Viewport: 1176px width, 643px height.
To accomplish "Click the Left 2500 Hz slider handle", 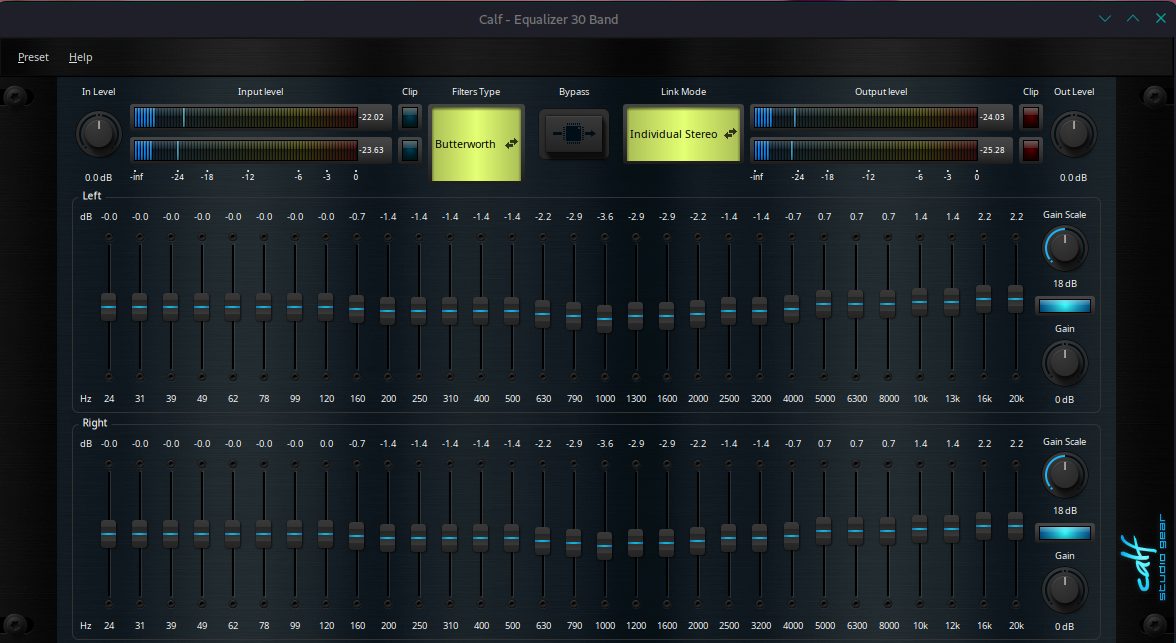I will [x=728, y=311].
